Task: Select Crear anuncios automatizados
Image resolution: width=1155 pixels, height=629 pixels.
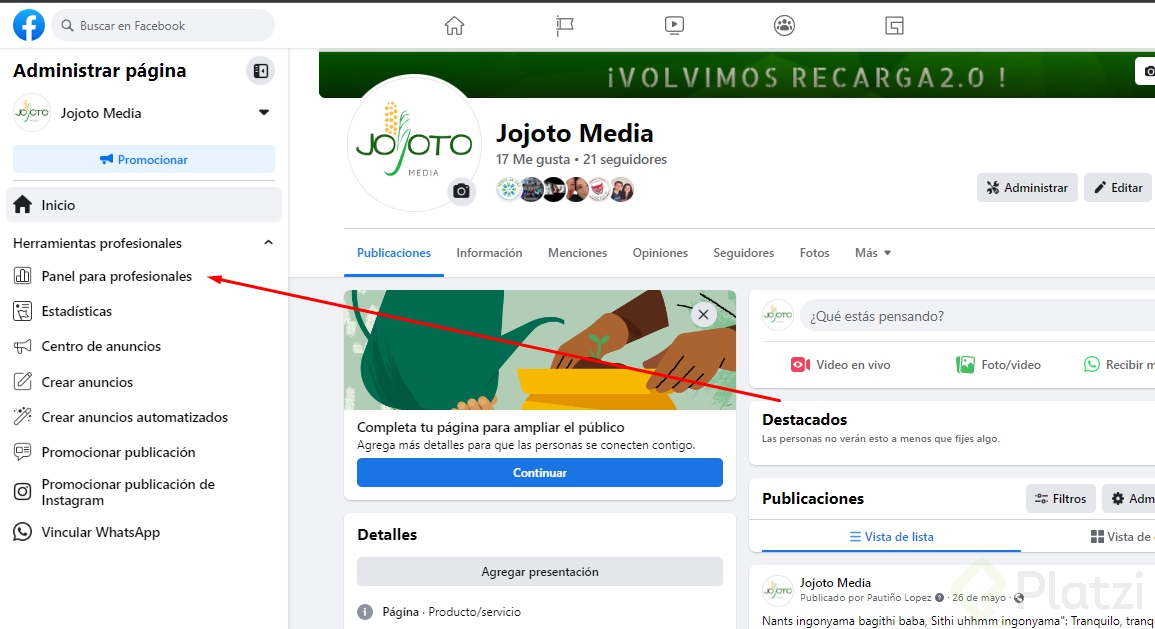Action: [x=135, y=417]
